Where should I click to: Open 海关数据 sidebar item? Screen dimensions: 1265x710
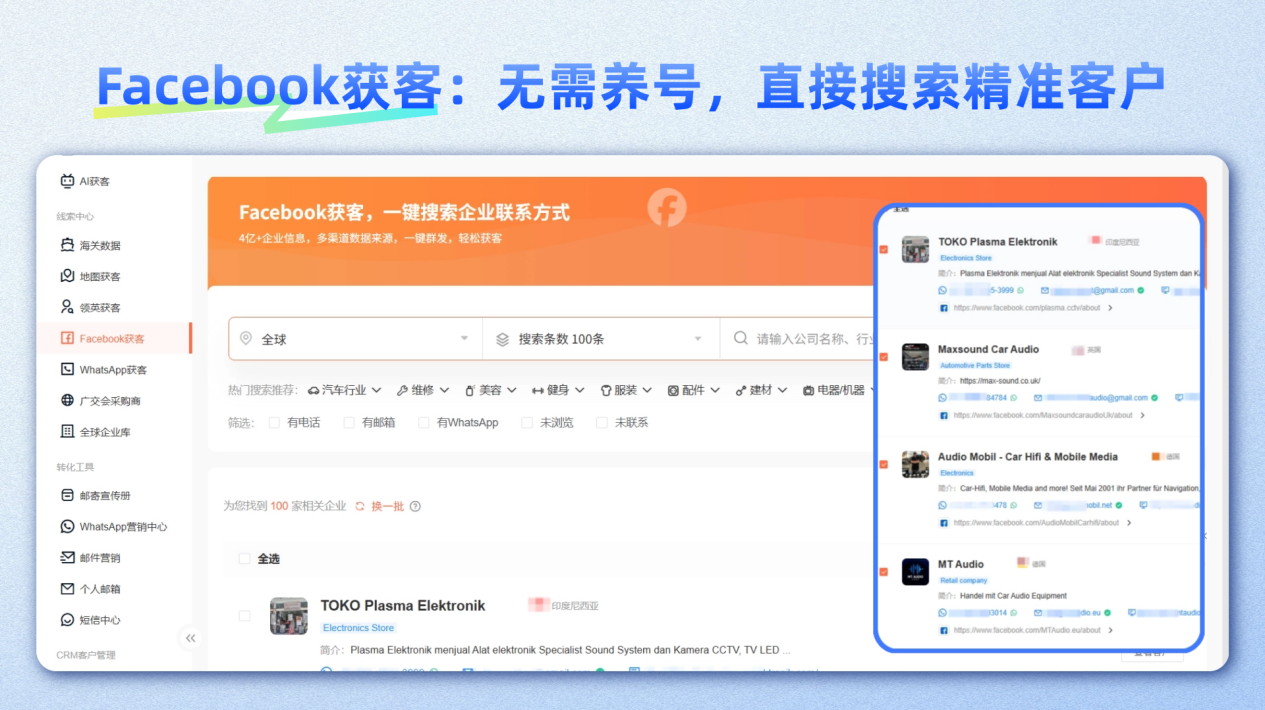(91, 245)
